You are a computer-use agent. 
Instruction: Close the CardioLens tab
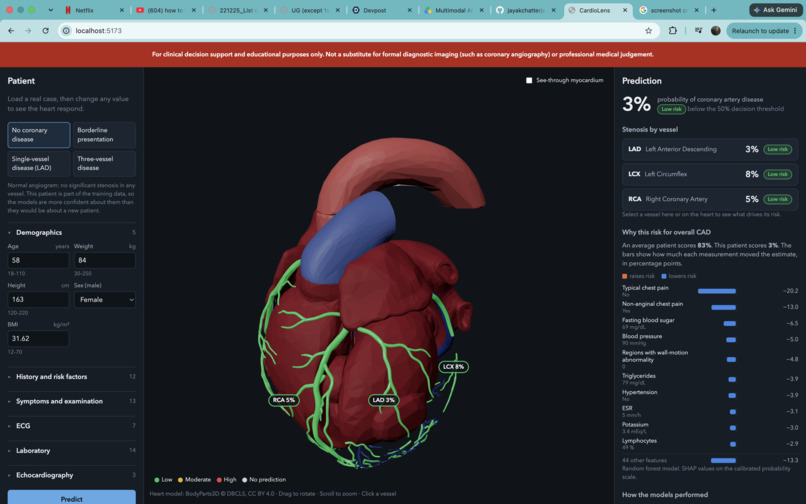pos(625,10)
